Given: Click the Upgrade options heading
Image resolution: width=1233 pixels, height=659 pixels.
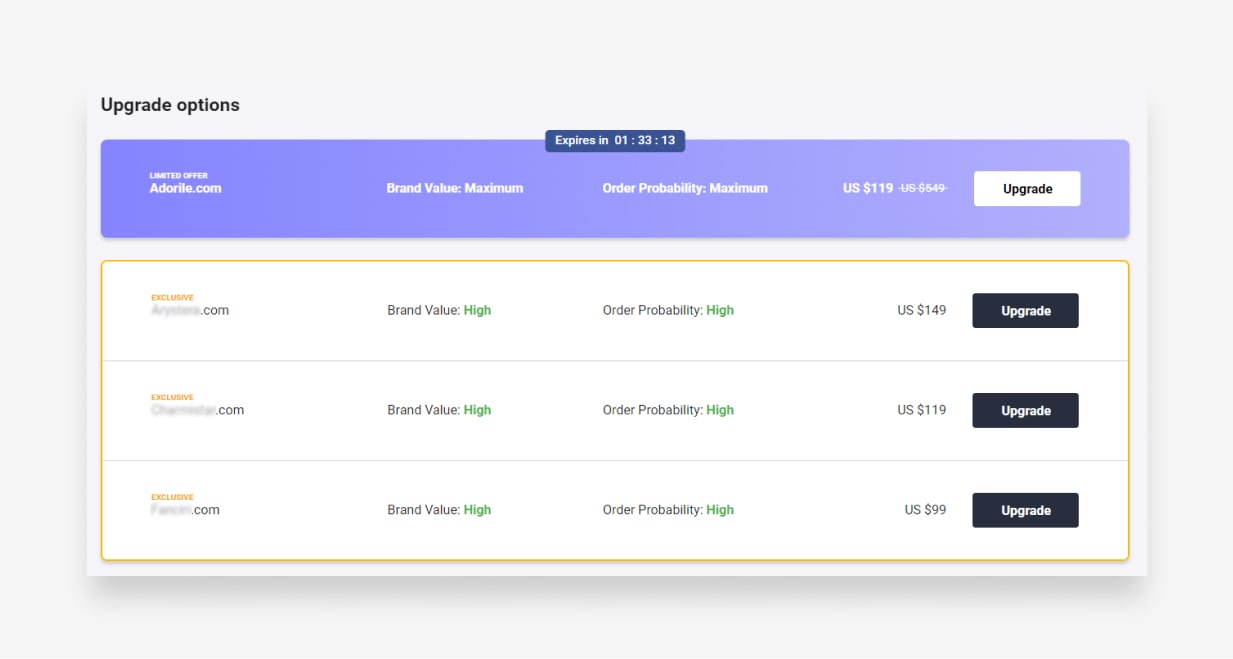Looking at the screenshot, I should 169,104.
